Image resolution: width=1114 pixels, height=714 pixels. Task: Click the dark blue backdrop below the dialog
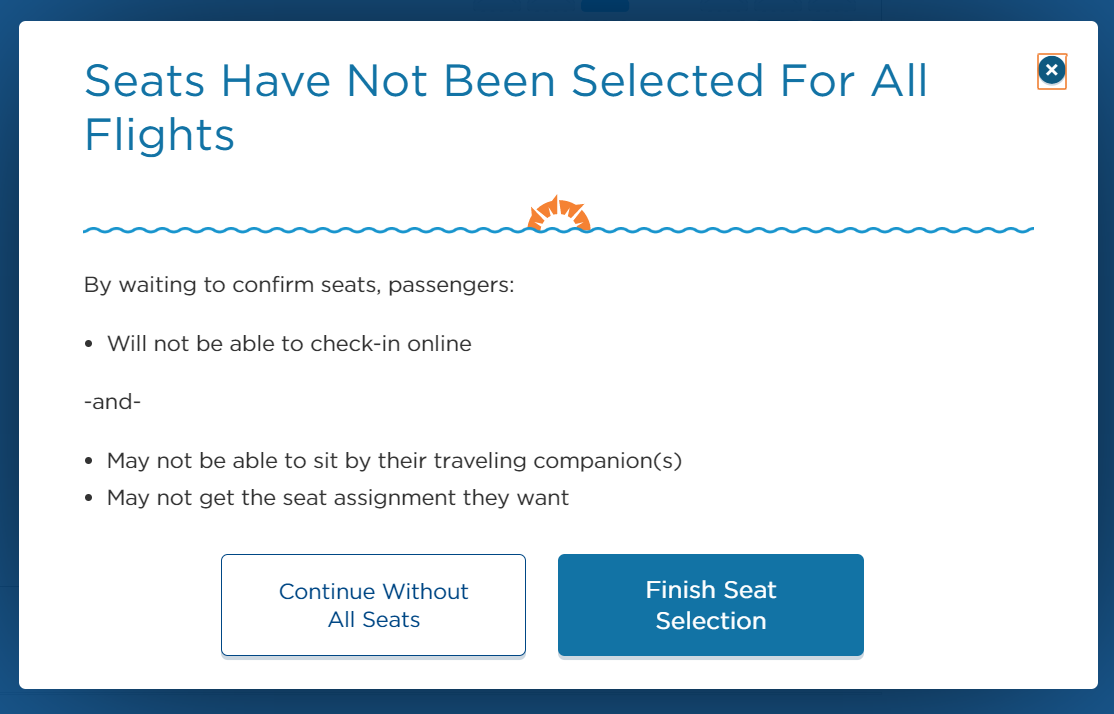pos(557,702)
